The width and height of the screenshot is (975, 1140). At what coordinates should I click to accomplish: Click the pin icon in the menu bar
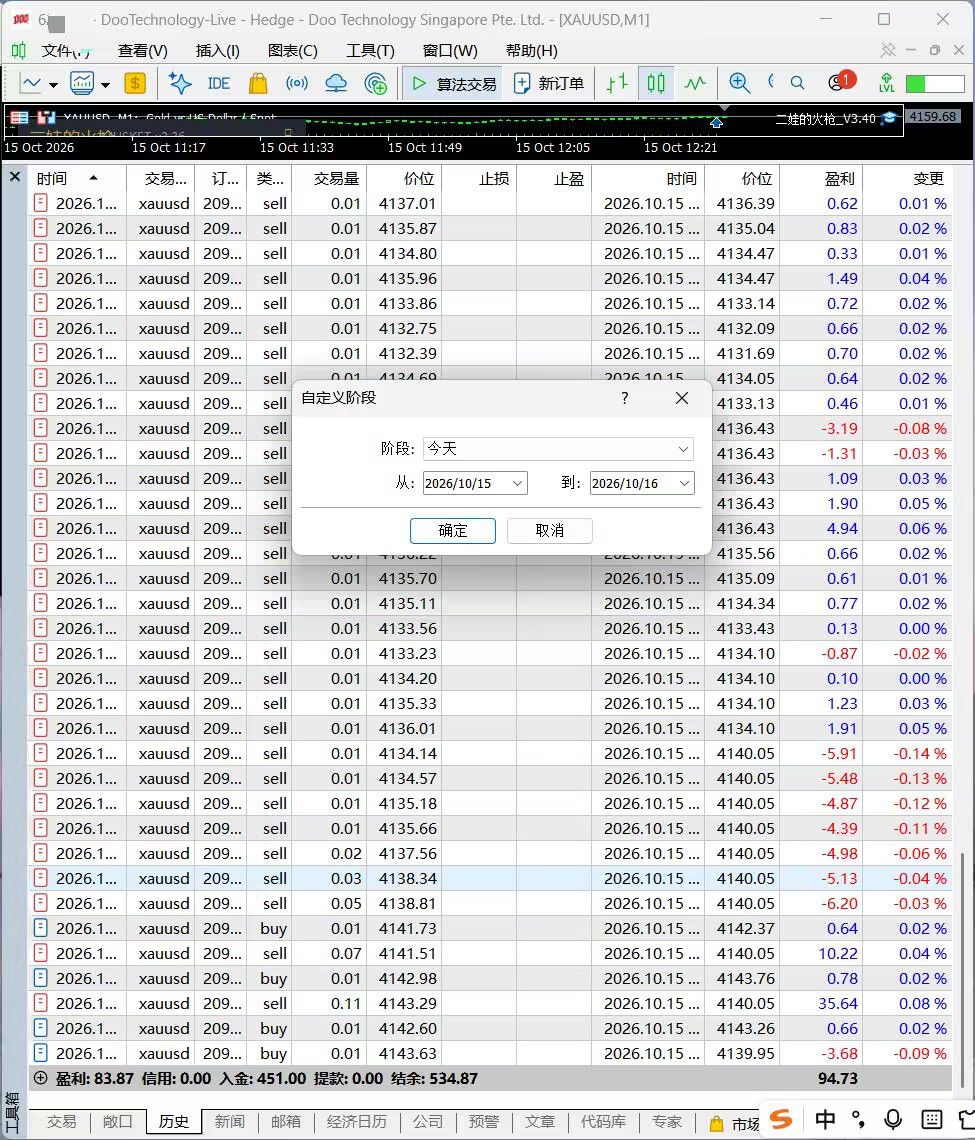[x=888, y=50]
